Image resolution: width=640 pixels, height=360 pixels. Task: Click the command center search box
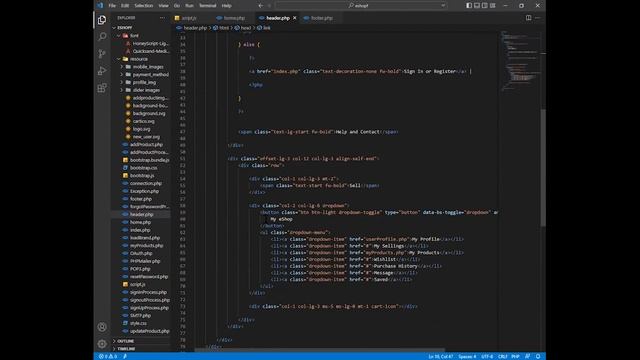point(361,6)
